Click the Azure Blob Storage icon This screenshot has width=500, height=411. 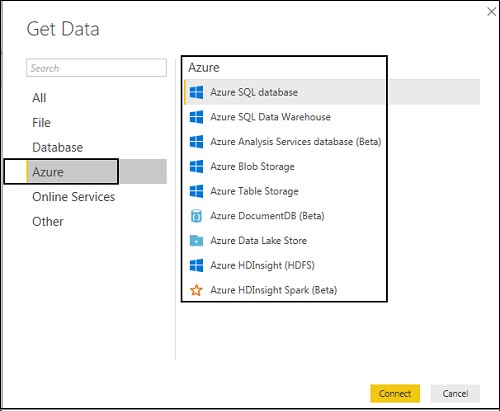(196, 166)
